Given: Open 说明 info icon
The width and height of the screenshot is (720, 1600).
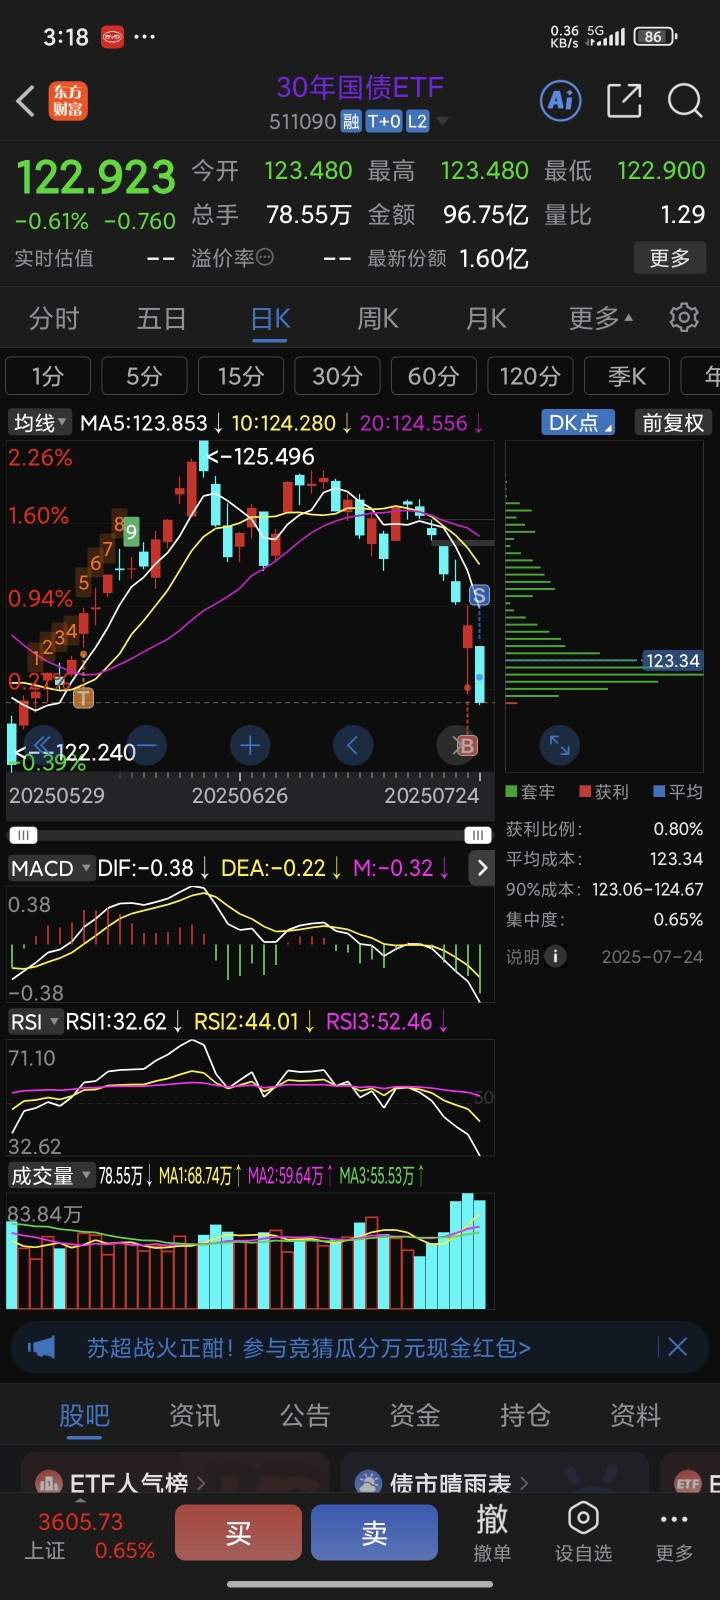Looking at the screenshot, I should tap(555, 956).
